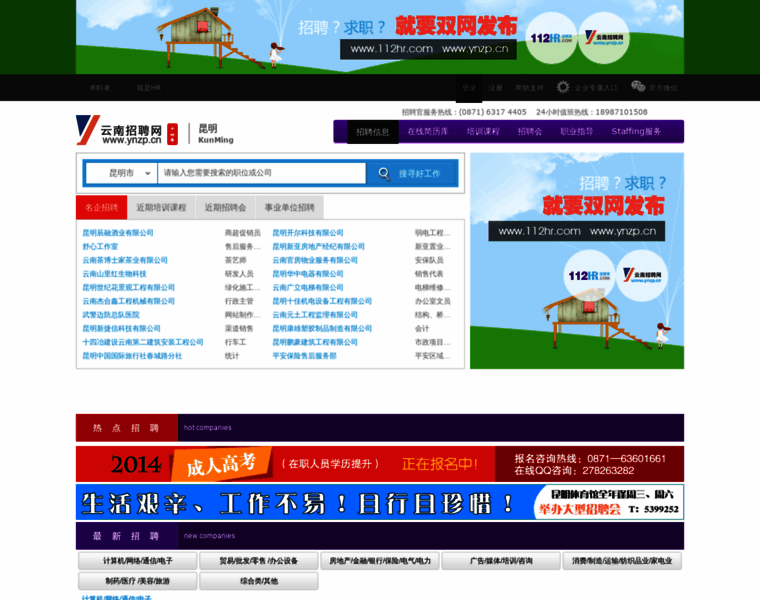Open the 昆明市 city dropdown
Screen dimensions: 760x600
pos(122,173)
